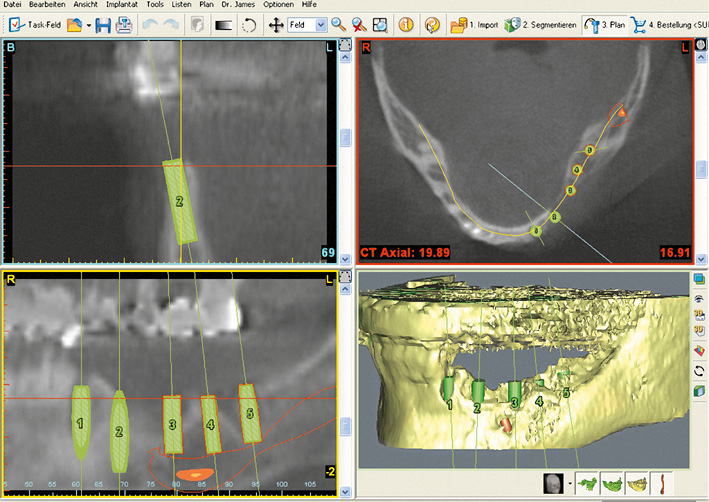Expand the open-folder dropdown arrow

[89, 23]
